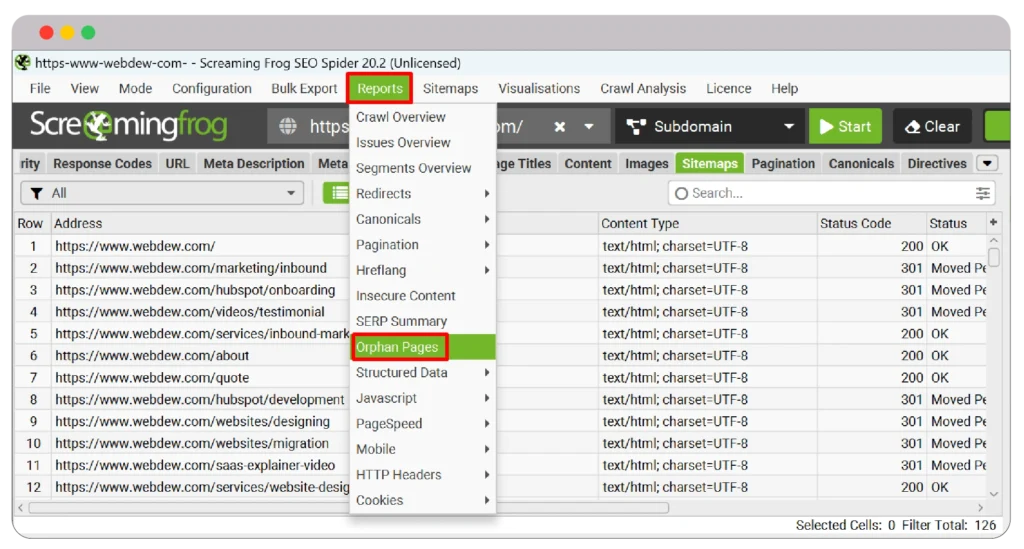
Task: Switch to the URL tab
Action: coord(177,163)
